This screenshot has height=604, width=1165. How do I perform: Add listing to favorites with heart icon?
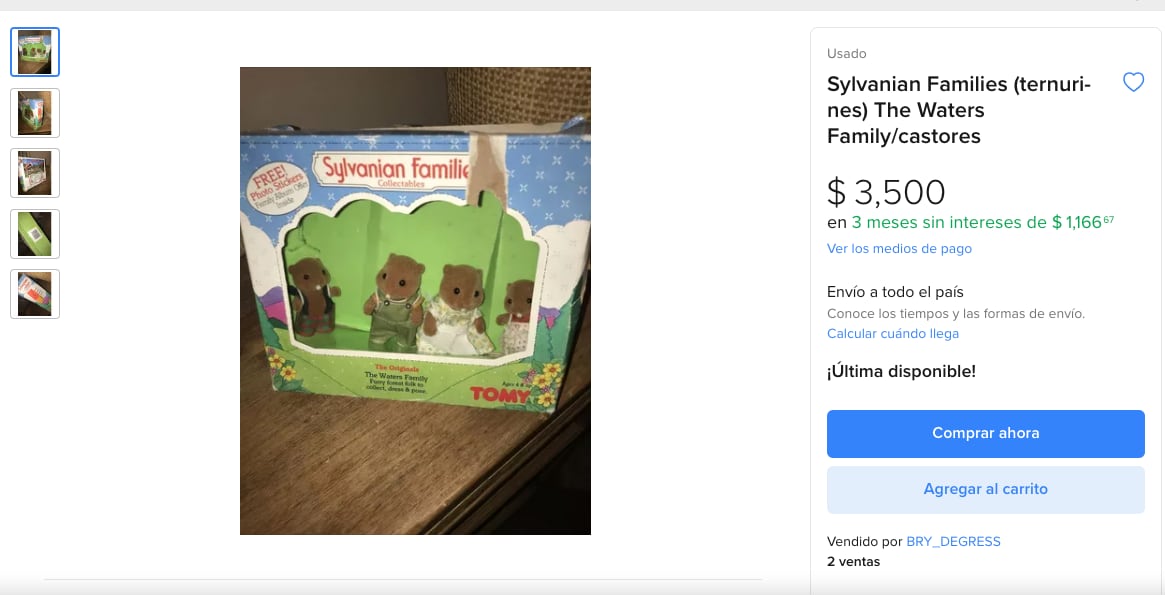tap(1133, 83)
